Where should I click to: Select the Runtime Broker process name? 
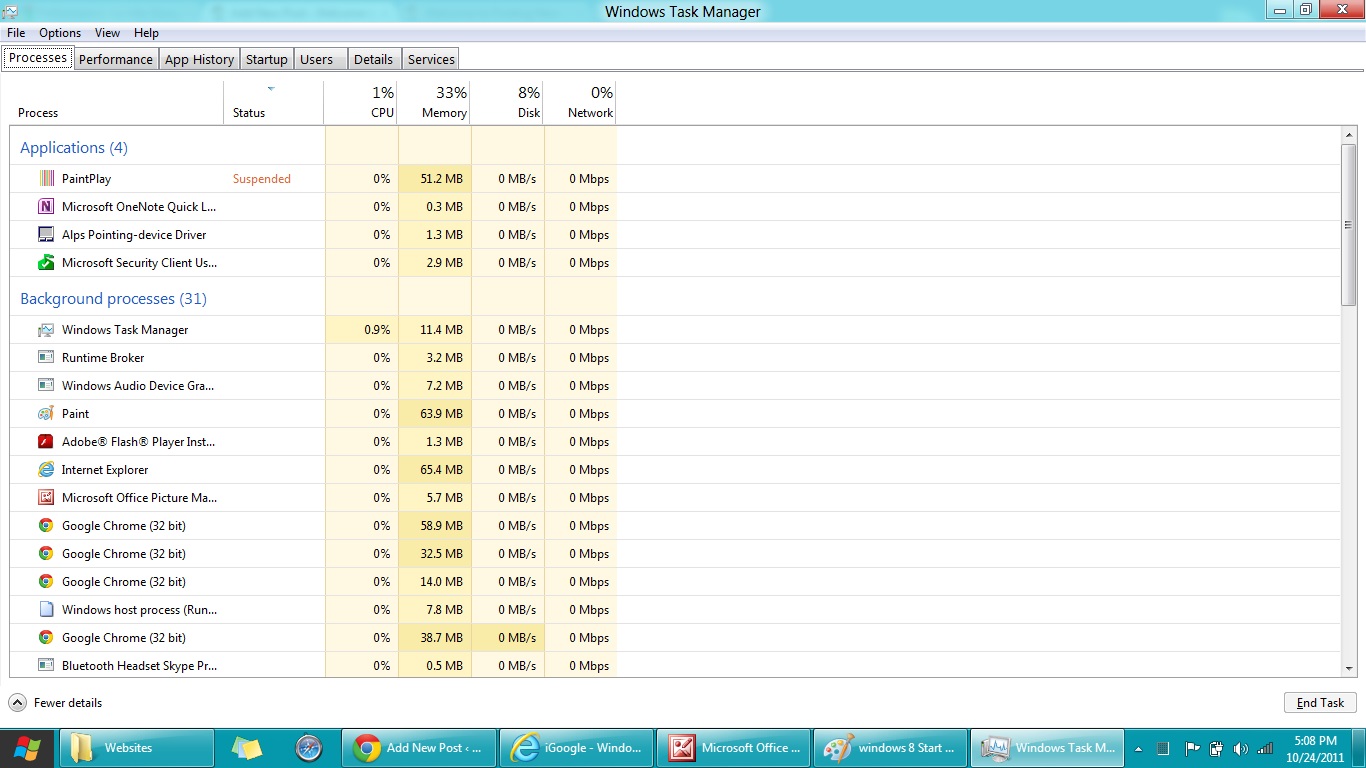tap(103, 358)
